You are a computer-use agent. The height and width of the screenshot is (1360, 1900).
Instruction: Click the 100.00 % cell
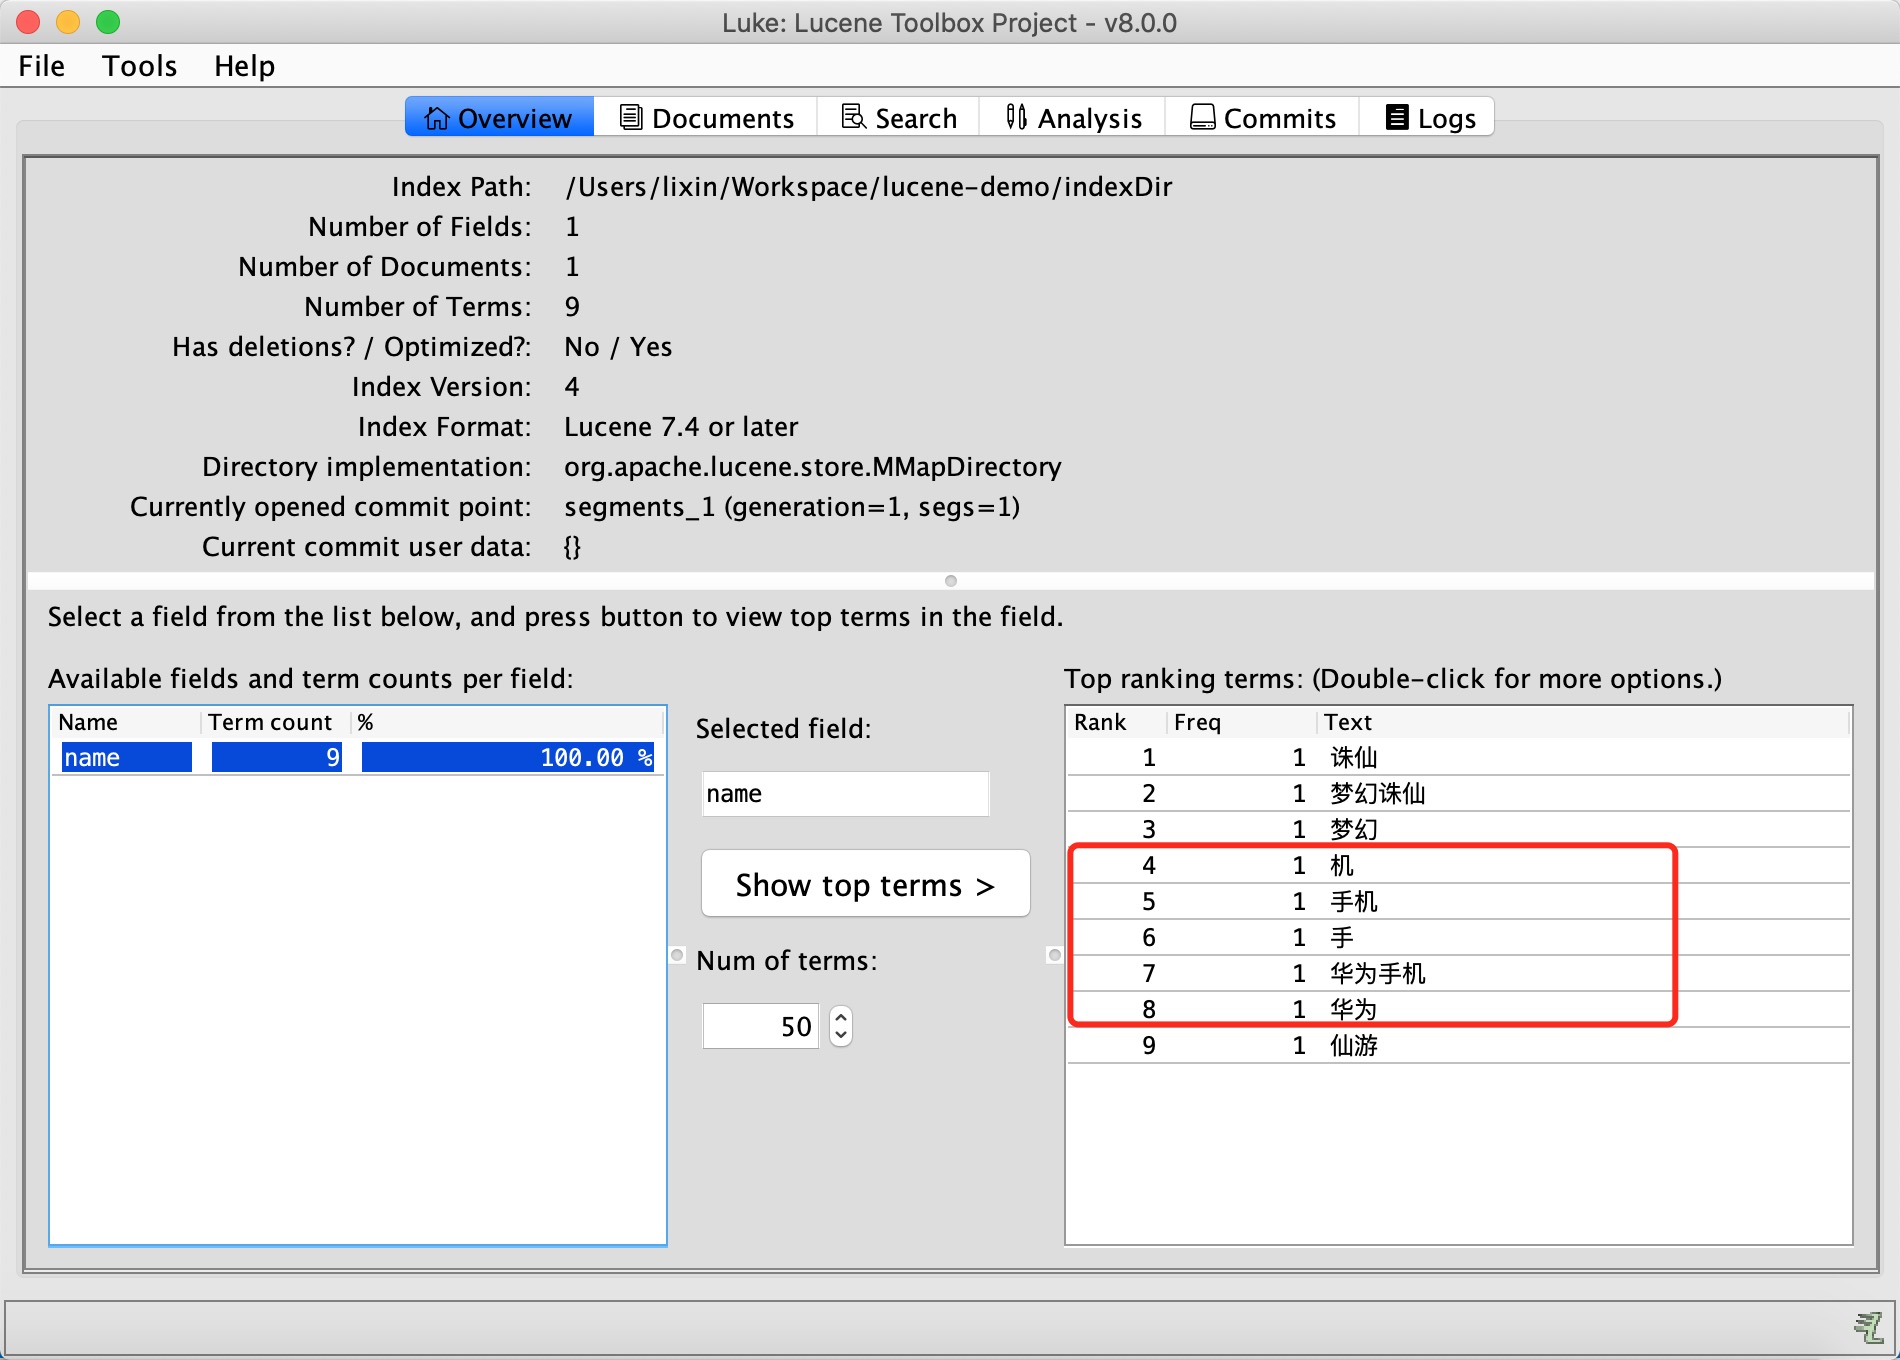(508, 757)
